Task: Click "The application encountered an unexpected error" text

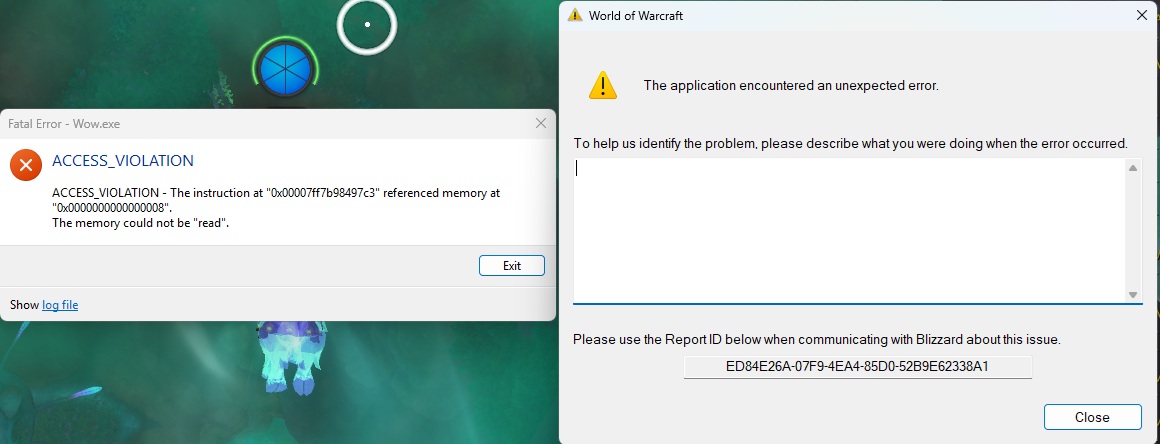Action: [791, 85]
